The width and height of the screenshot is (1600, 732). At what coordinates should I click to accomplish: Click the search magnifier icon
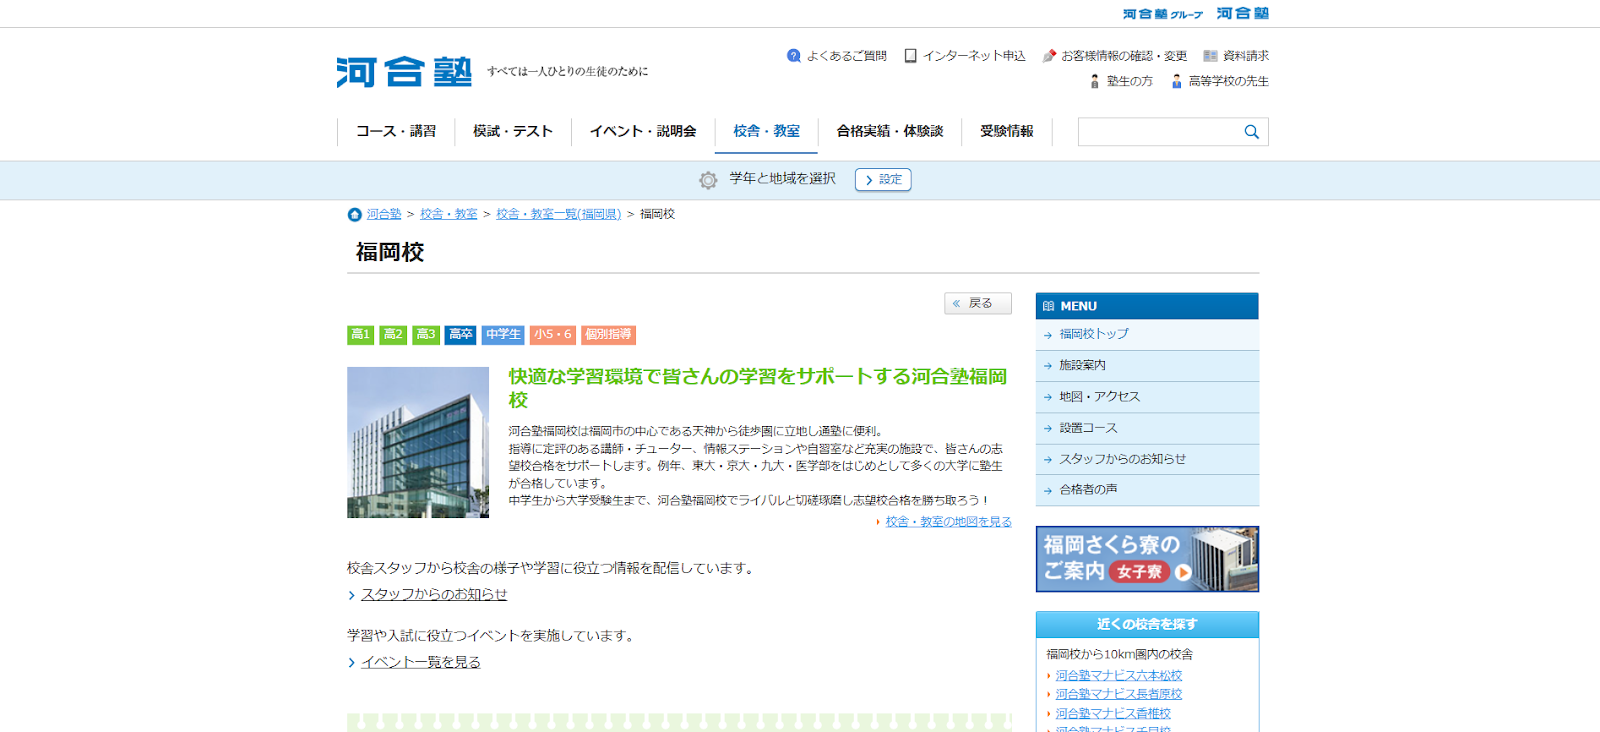[x=1251, y=132]
